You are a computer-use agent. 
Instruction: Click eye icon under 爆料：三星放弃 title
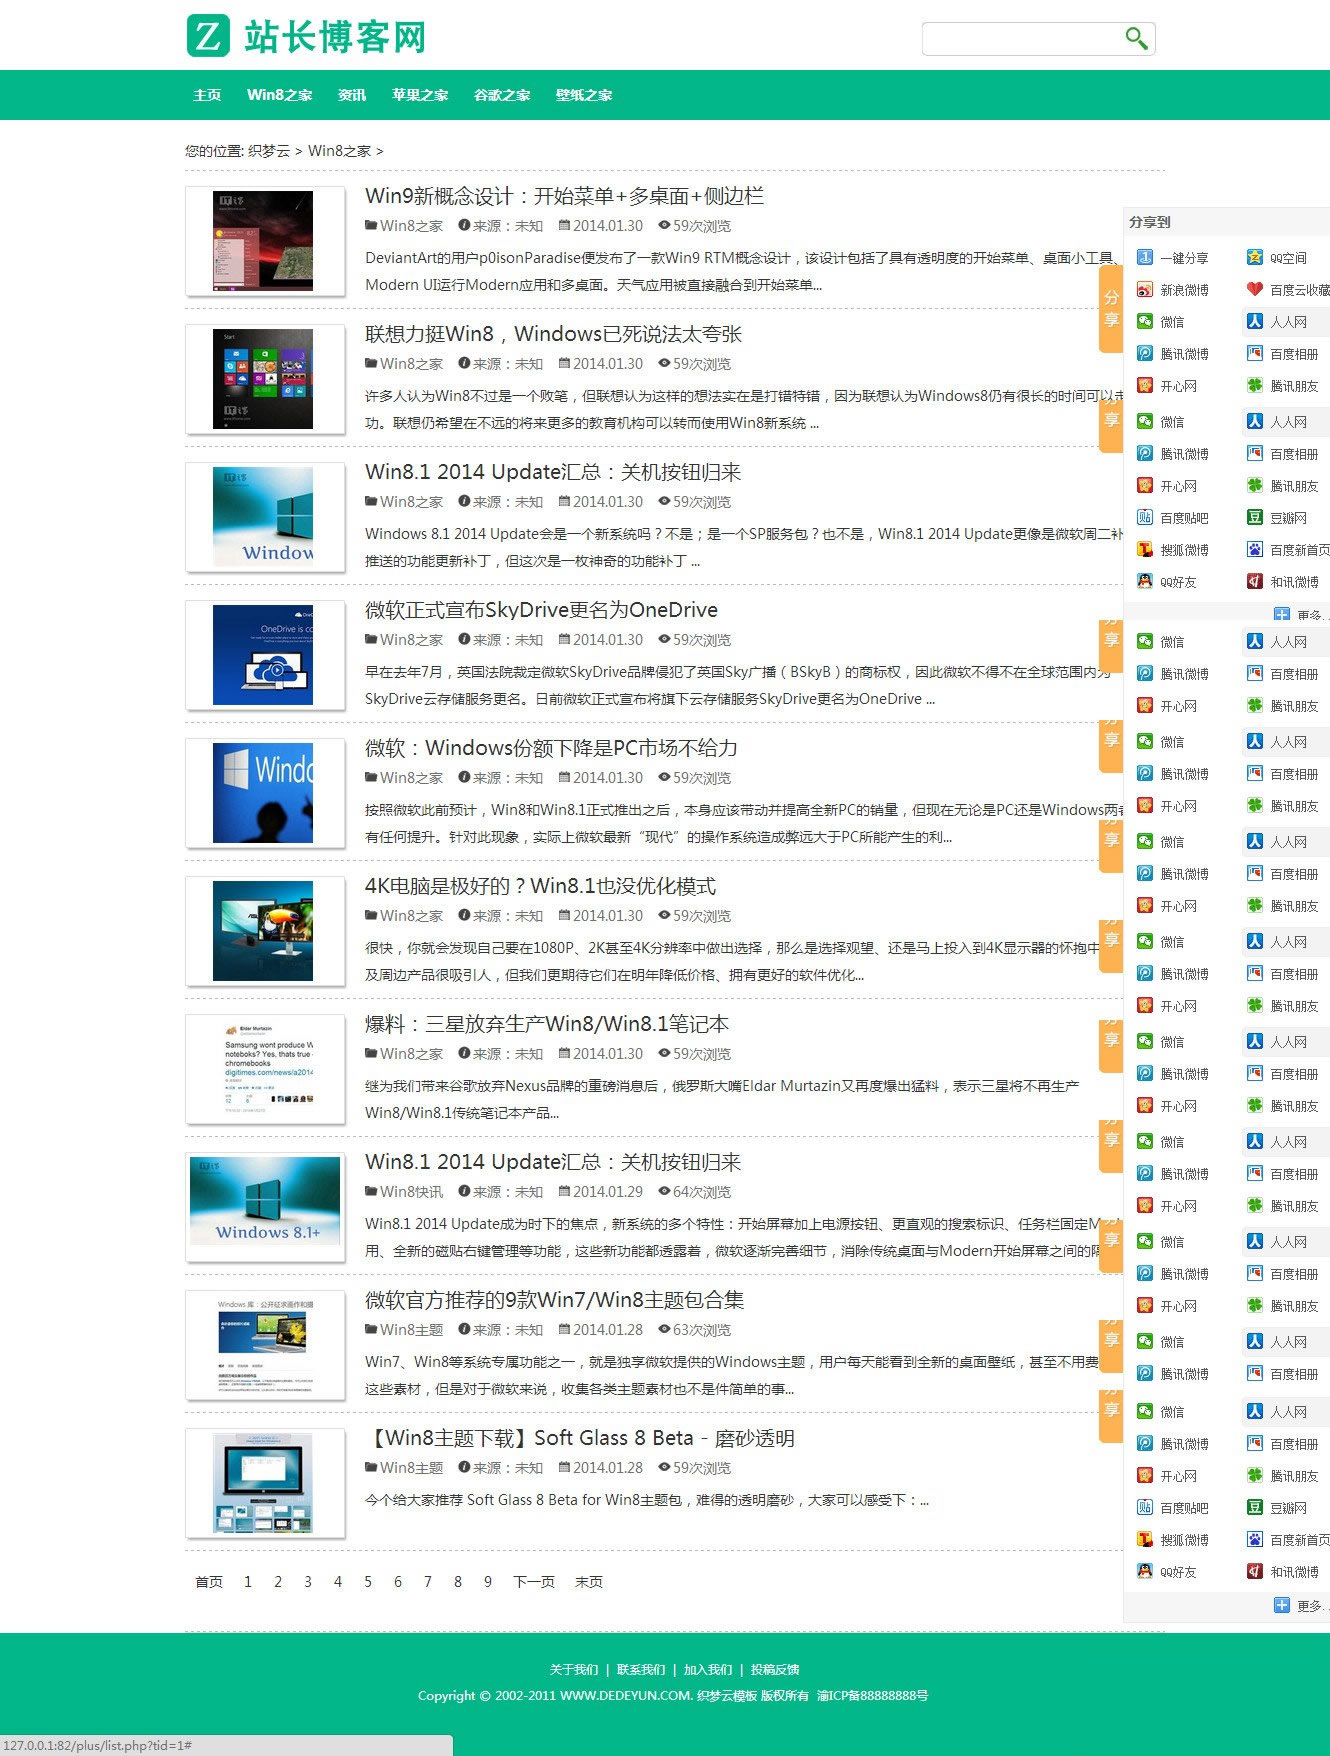[664, 1054]
